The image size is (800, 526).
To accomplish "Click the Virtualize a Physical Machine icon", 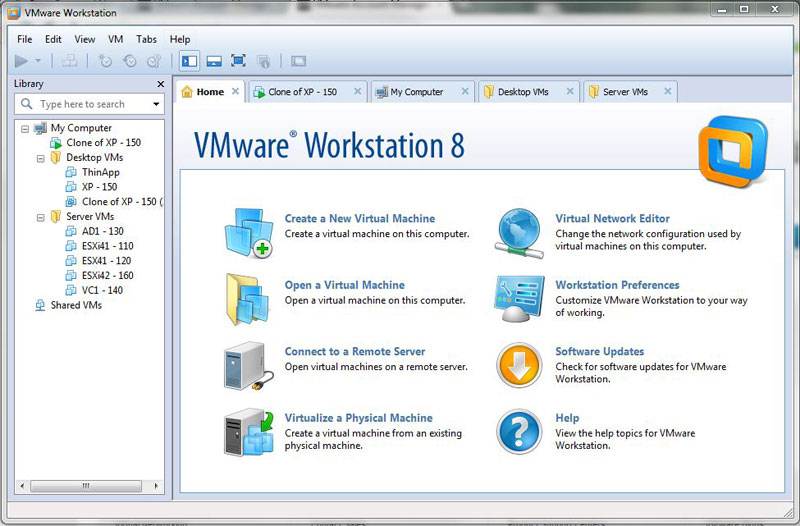I will point(249,432).
